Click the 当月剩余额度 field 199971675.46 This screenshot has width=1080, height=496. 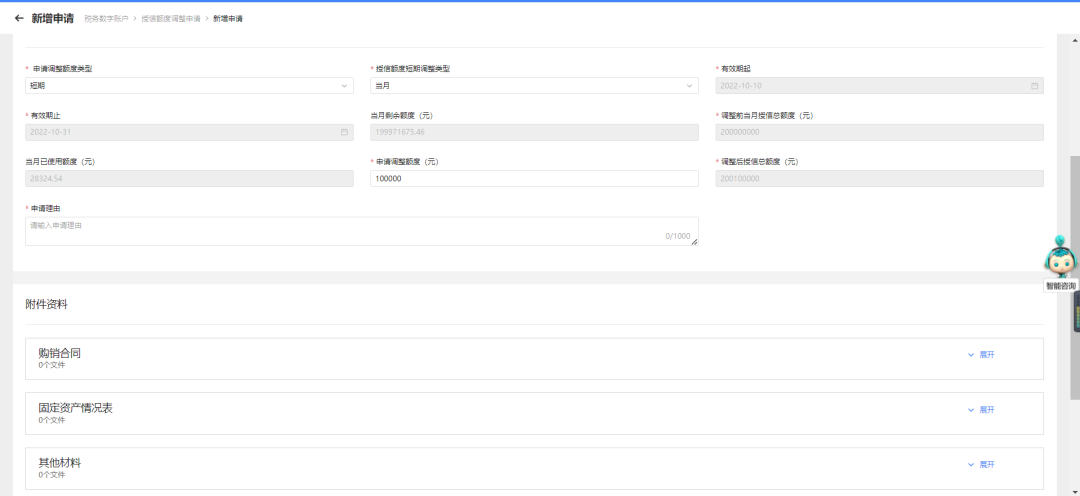click(x=534, y=132)
